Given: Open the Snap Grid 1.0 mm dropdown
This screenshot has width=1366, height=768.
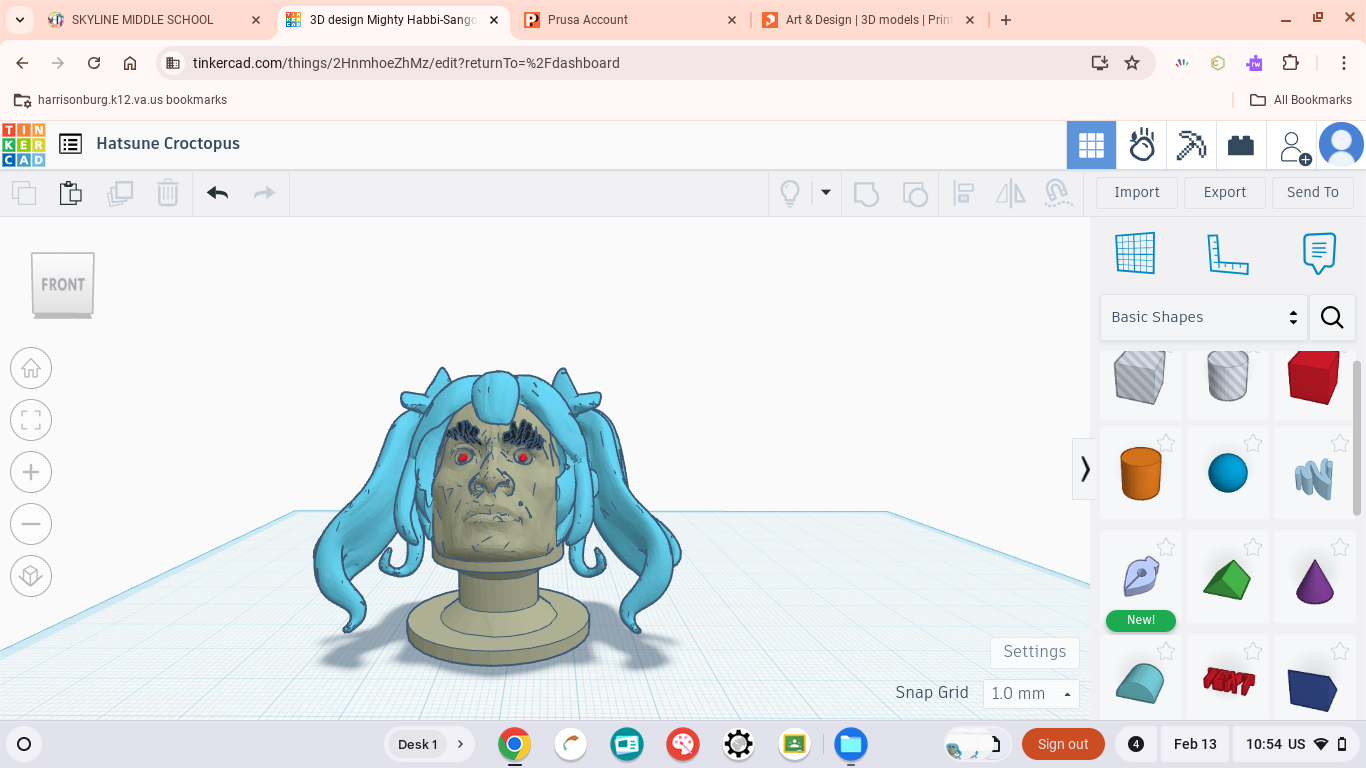Looking at the screenshot, I should (x=1031, y=693).
